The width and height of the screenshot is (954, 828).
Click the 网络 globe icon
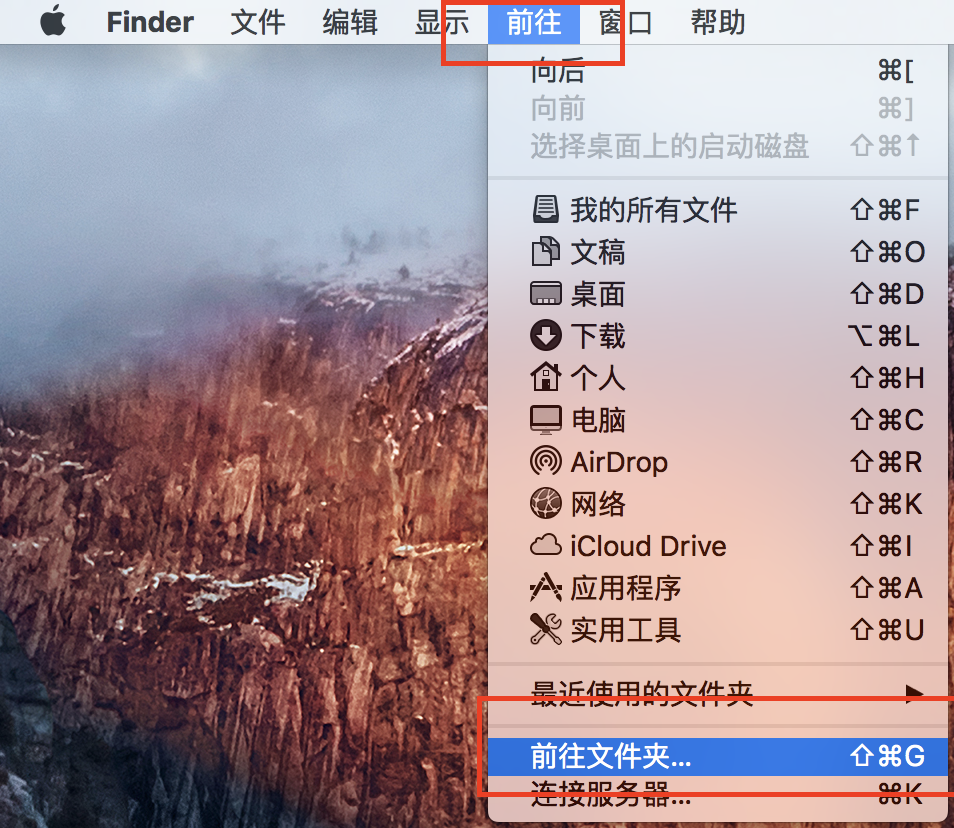[546, 504]
